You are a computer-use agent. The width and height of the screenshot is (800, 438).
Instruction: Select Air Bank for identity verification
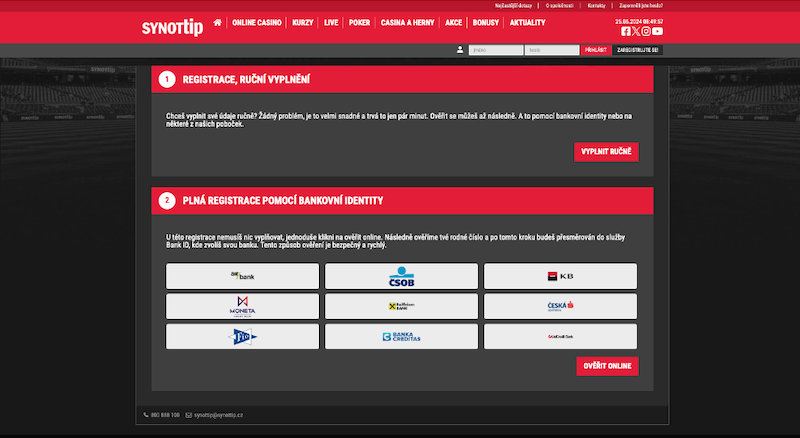(x=242, y=276)
